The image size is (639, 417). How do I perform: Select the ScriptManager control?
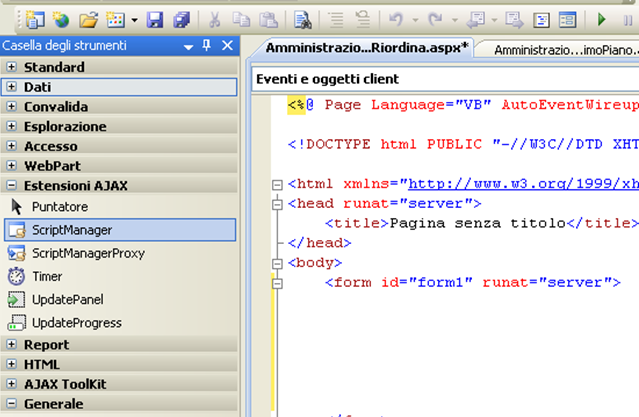point(120,230)
